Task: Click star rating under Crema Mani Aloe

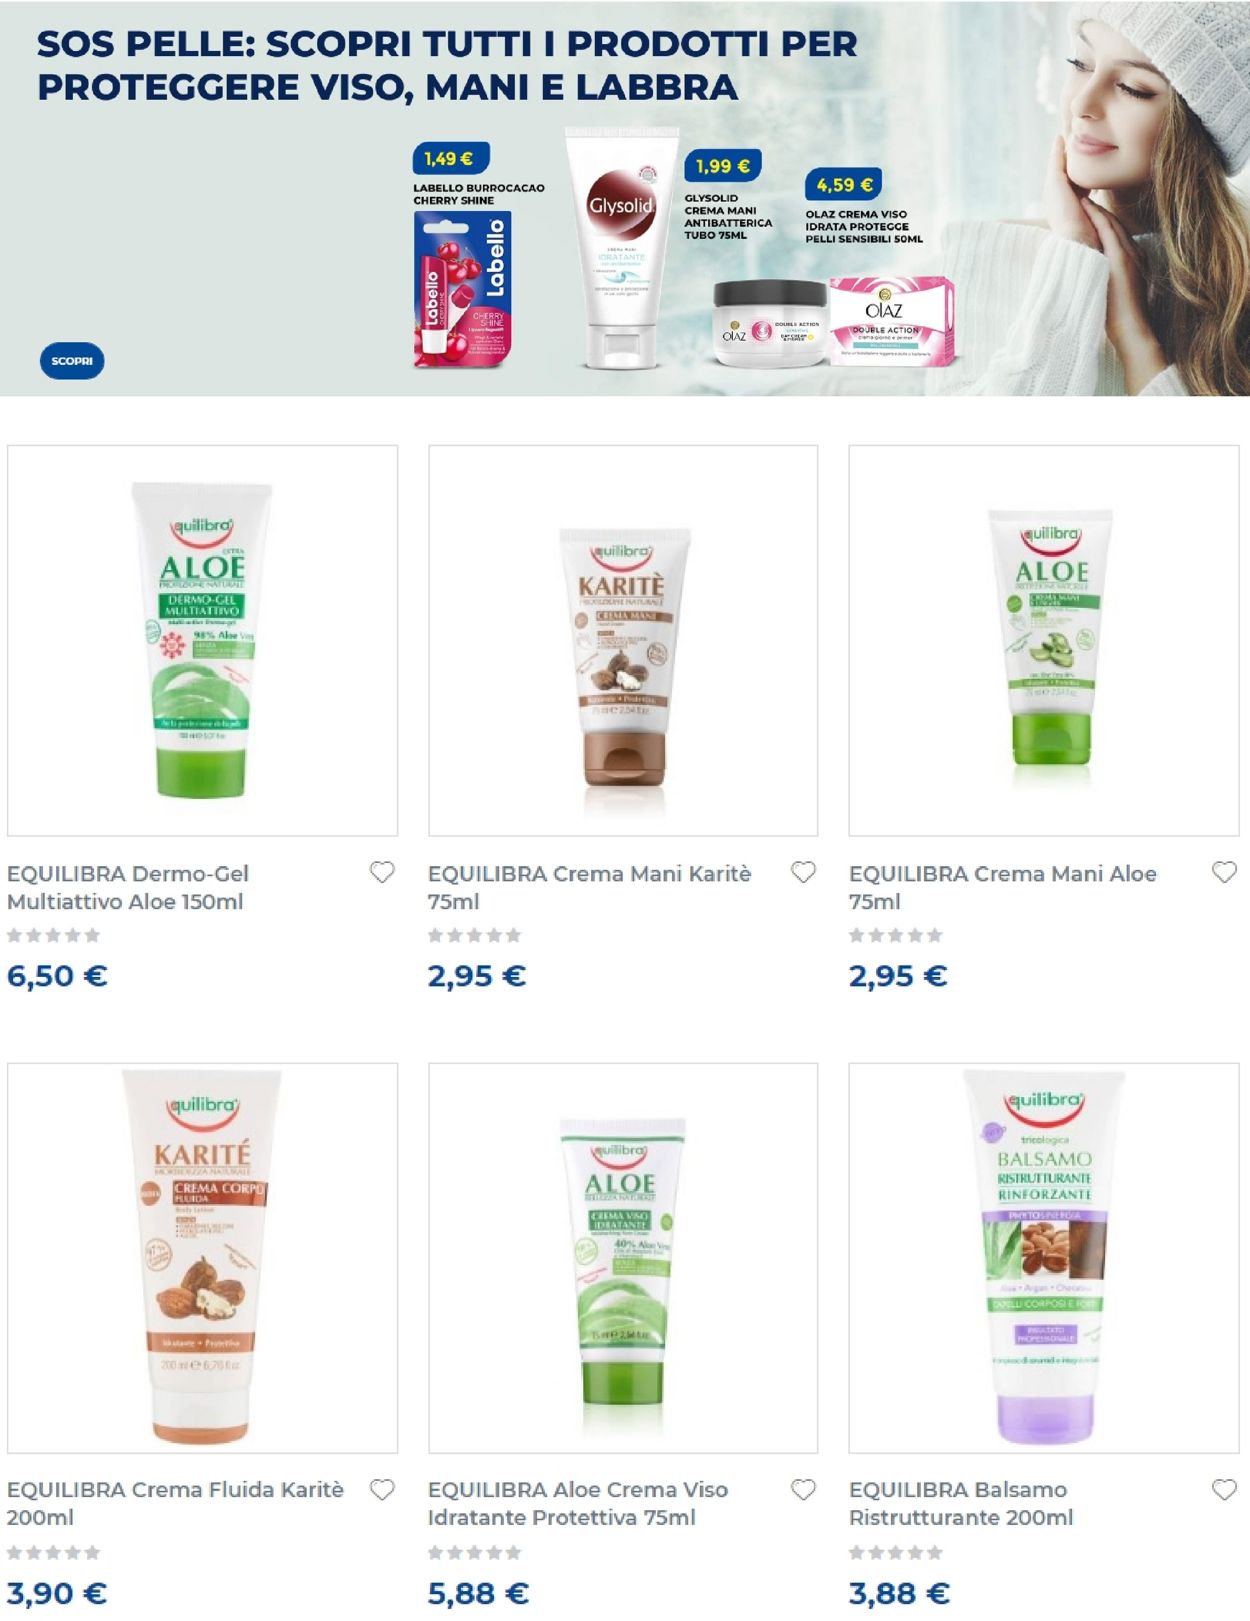Action: point(896,935)
